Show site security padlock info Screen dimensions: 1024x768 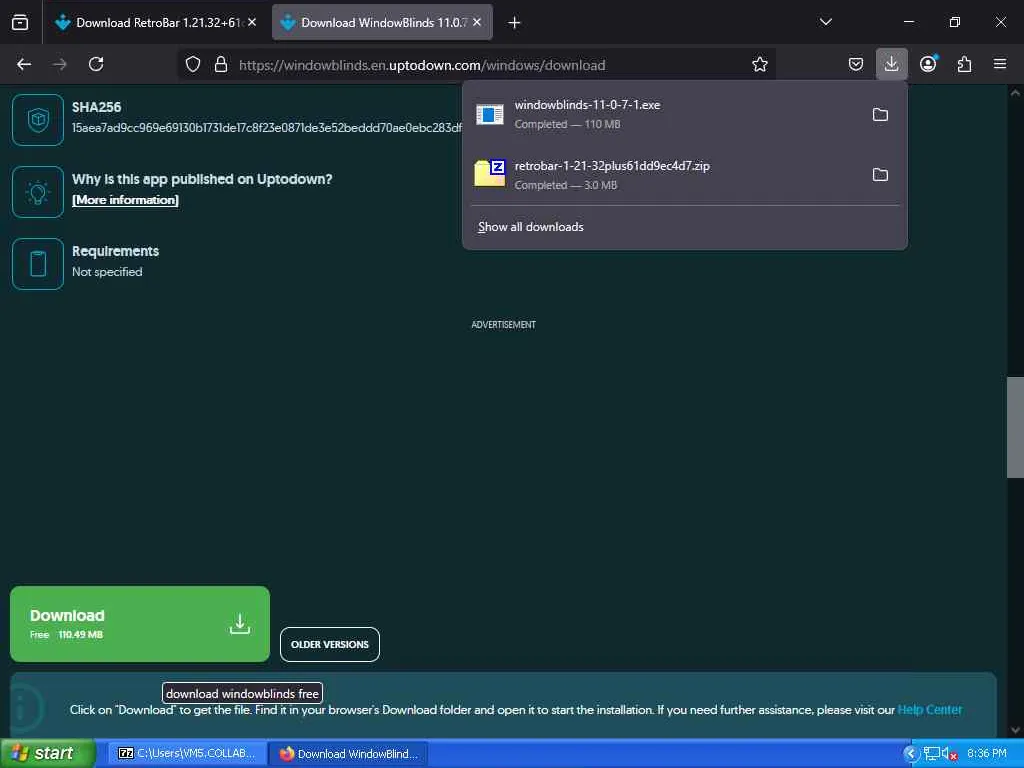[221, 64]
